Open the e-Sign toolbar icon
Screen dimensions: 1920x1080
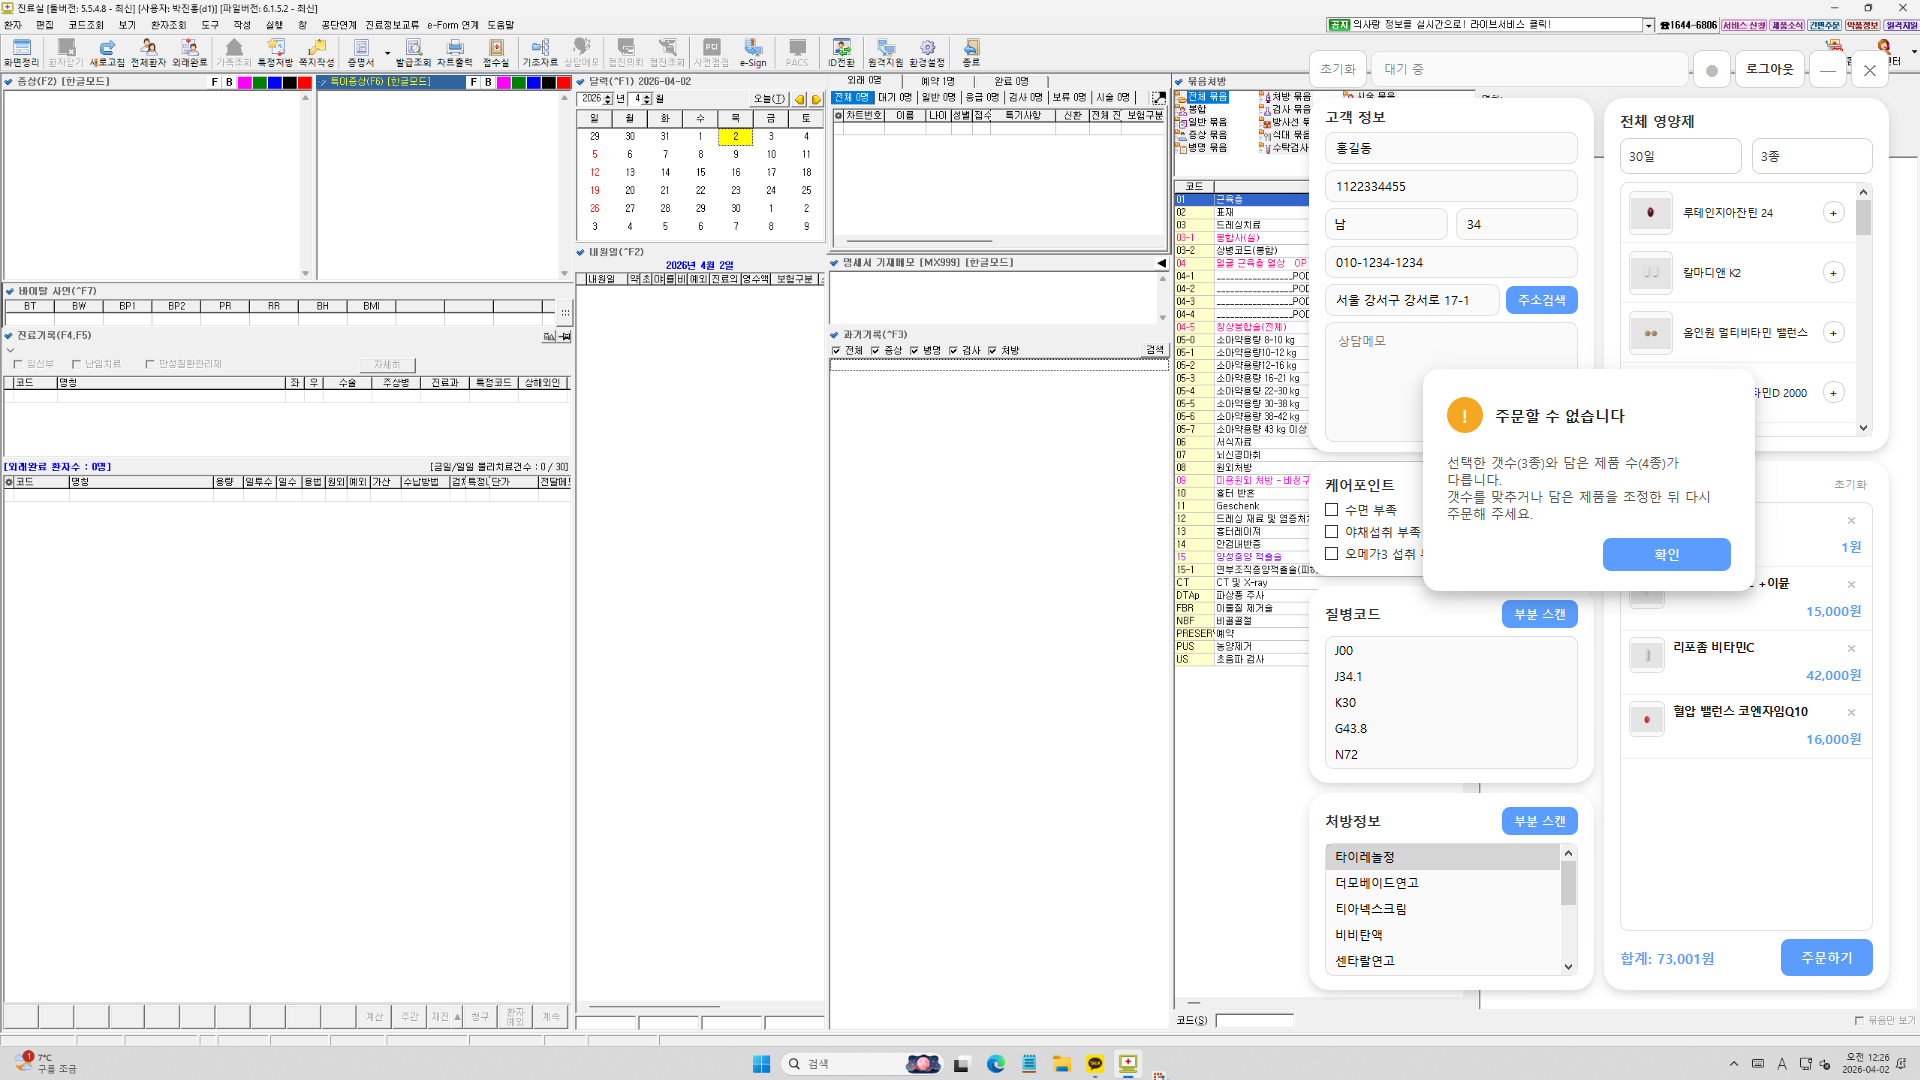(753, 53)
